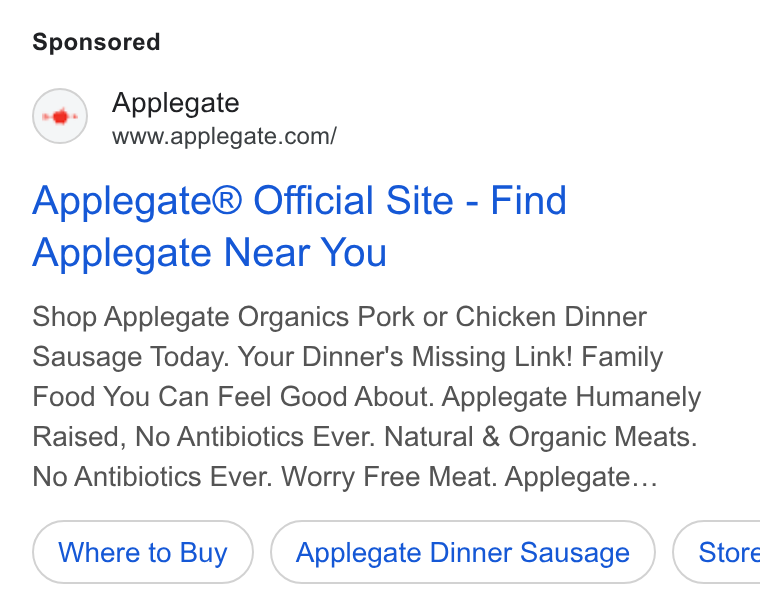Click the trailing ellipsis after 'Applegate'
760x616 pixels.
click(643, 477)
